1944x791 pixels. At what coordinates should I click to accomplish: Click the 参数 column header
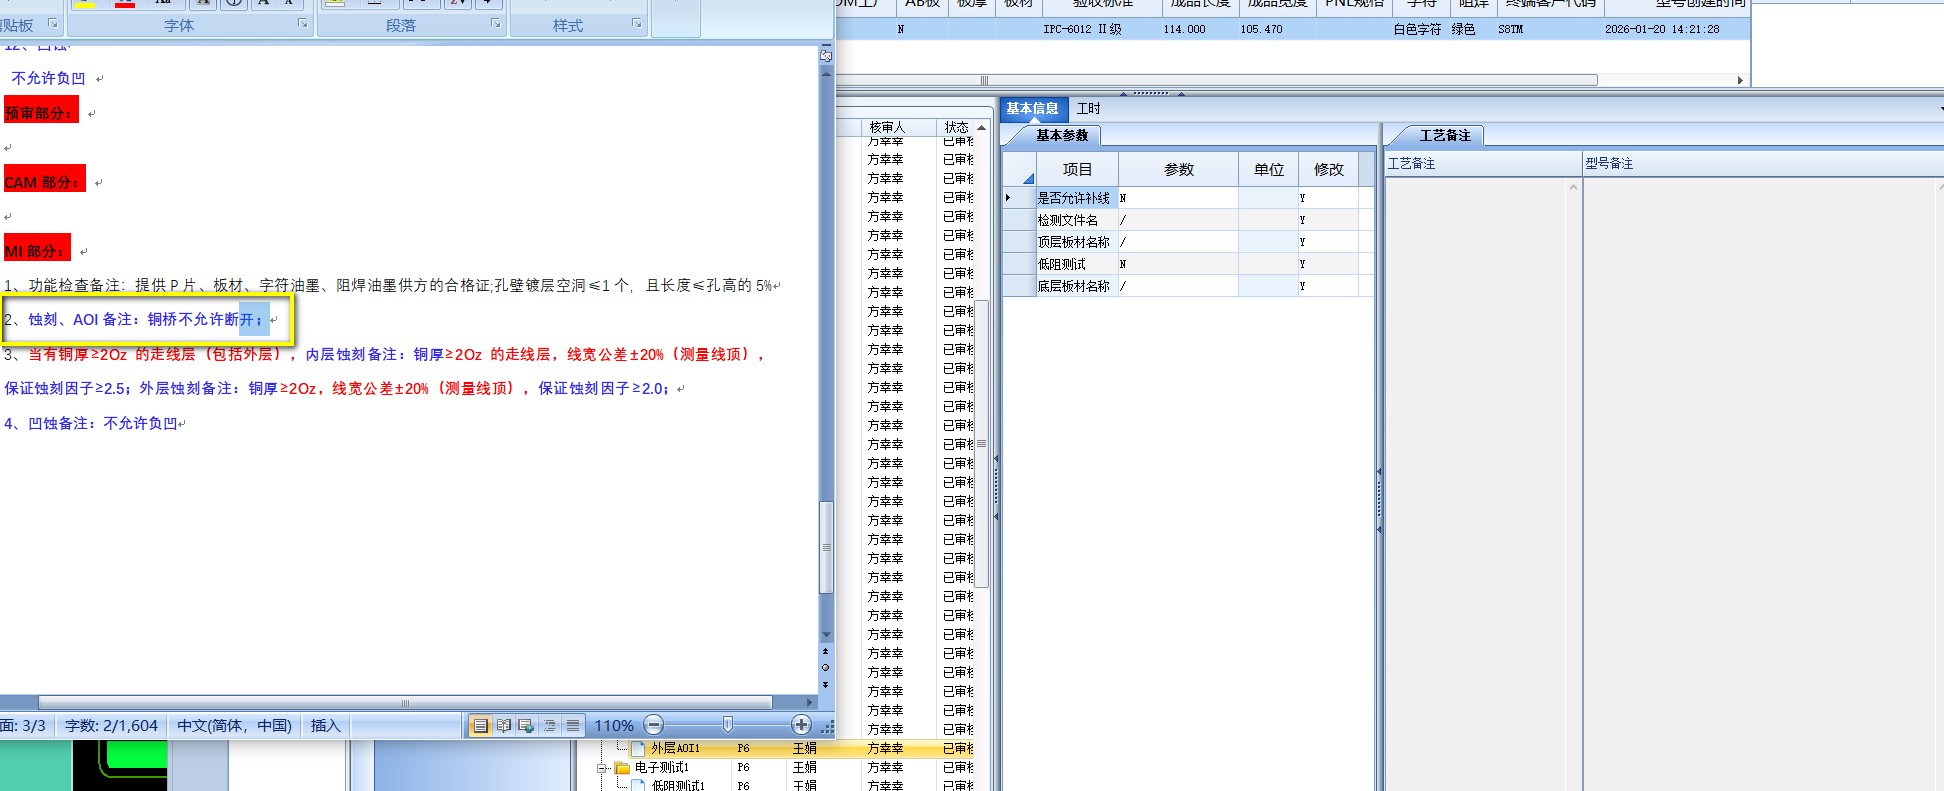1179,170
